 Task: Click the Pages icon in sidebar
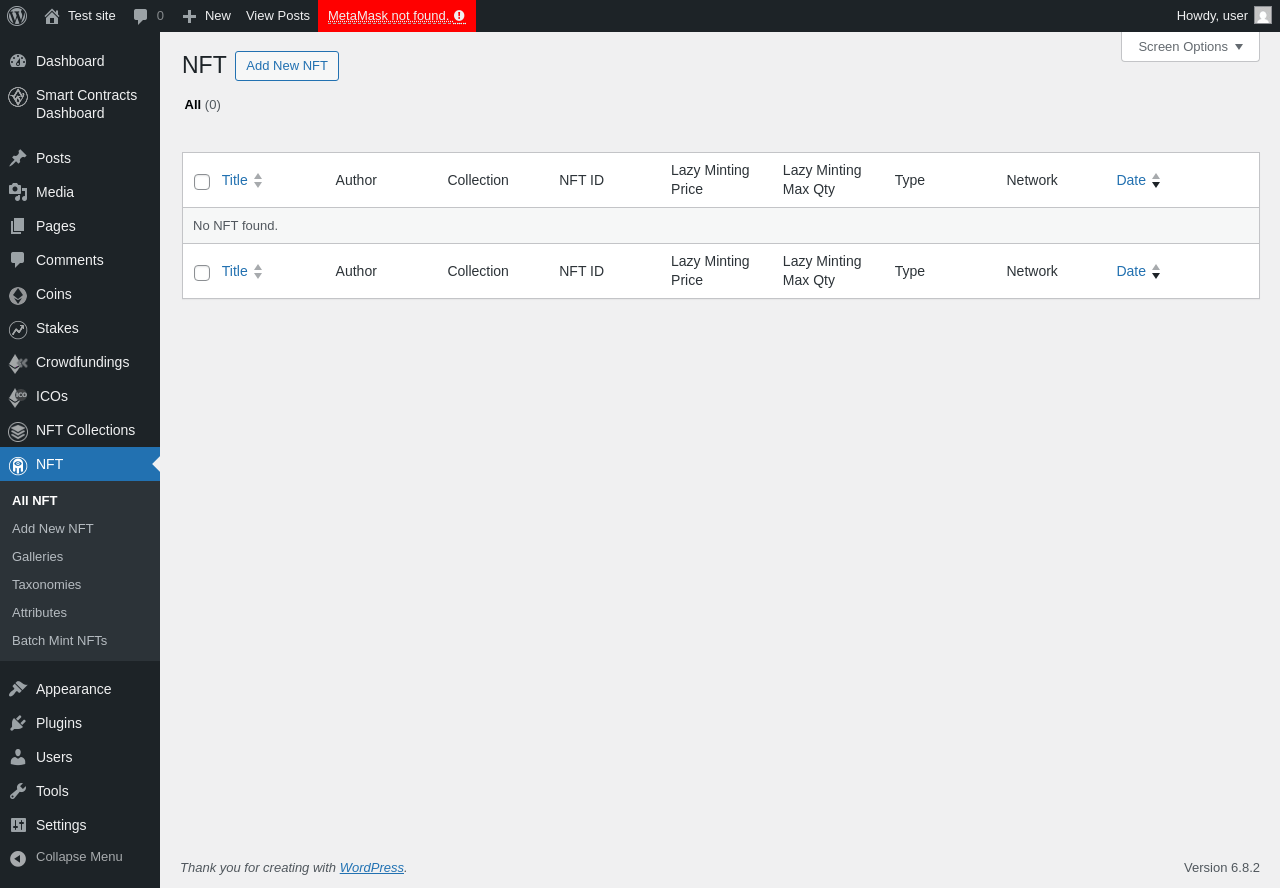click(18, 226)
